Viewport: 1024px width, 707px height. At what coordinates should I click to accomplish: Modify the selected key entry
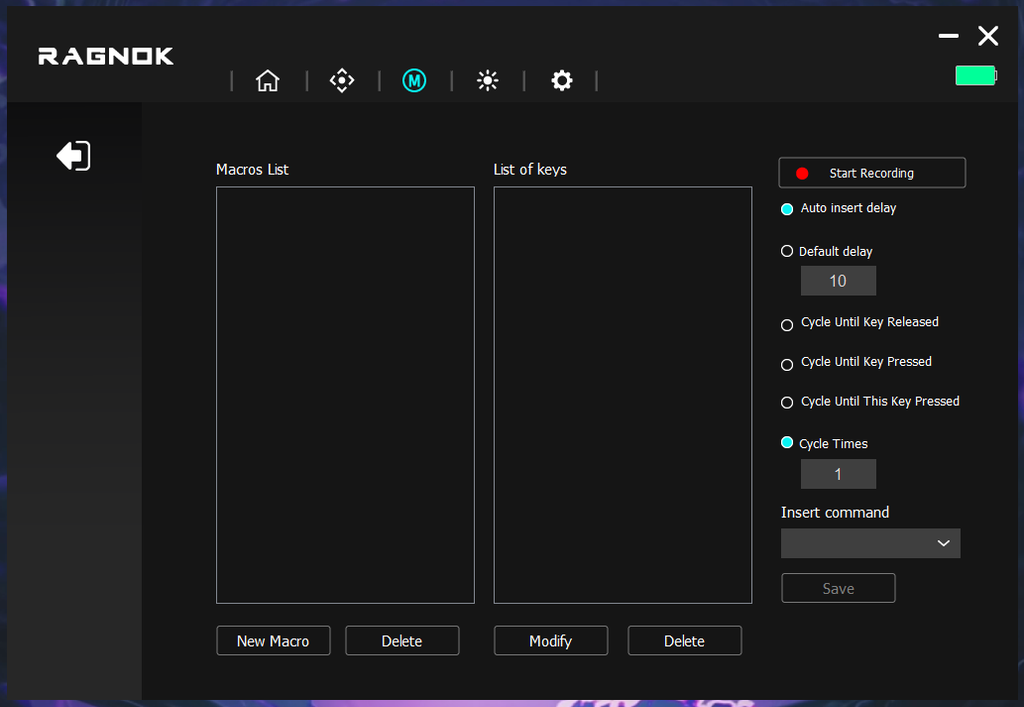551,641
